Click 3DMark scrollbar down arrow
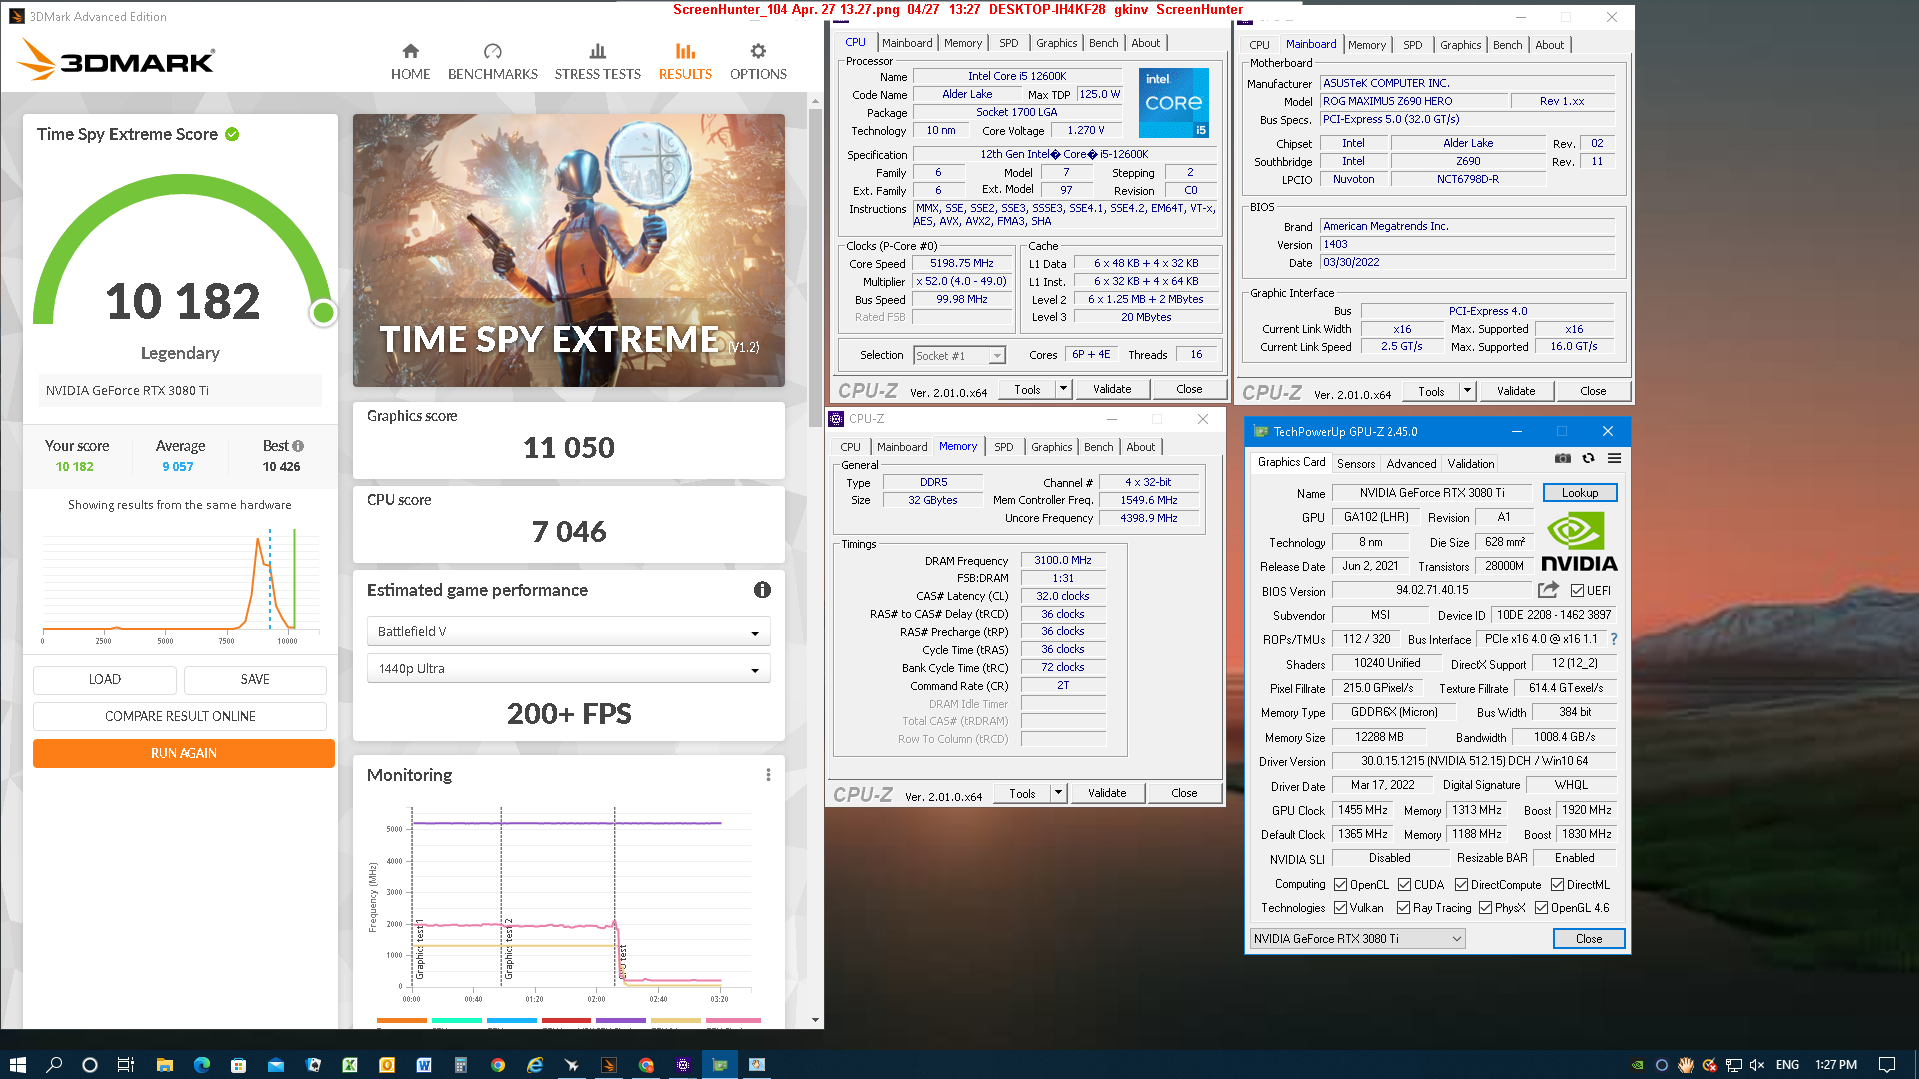1919x1079 pixels. [815, 1020]
